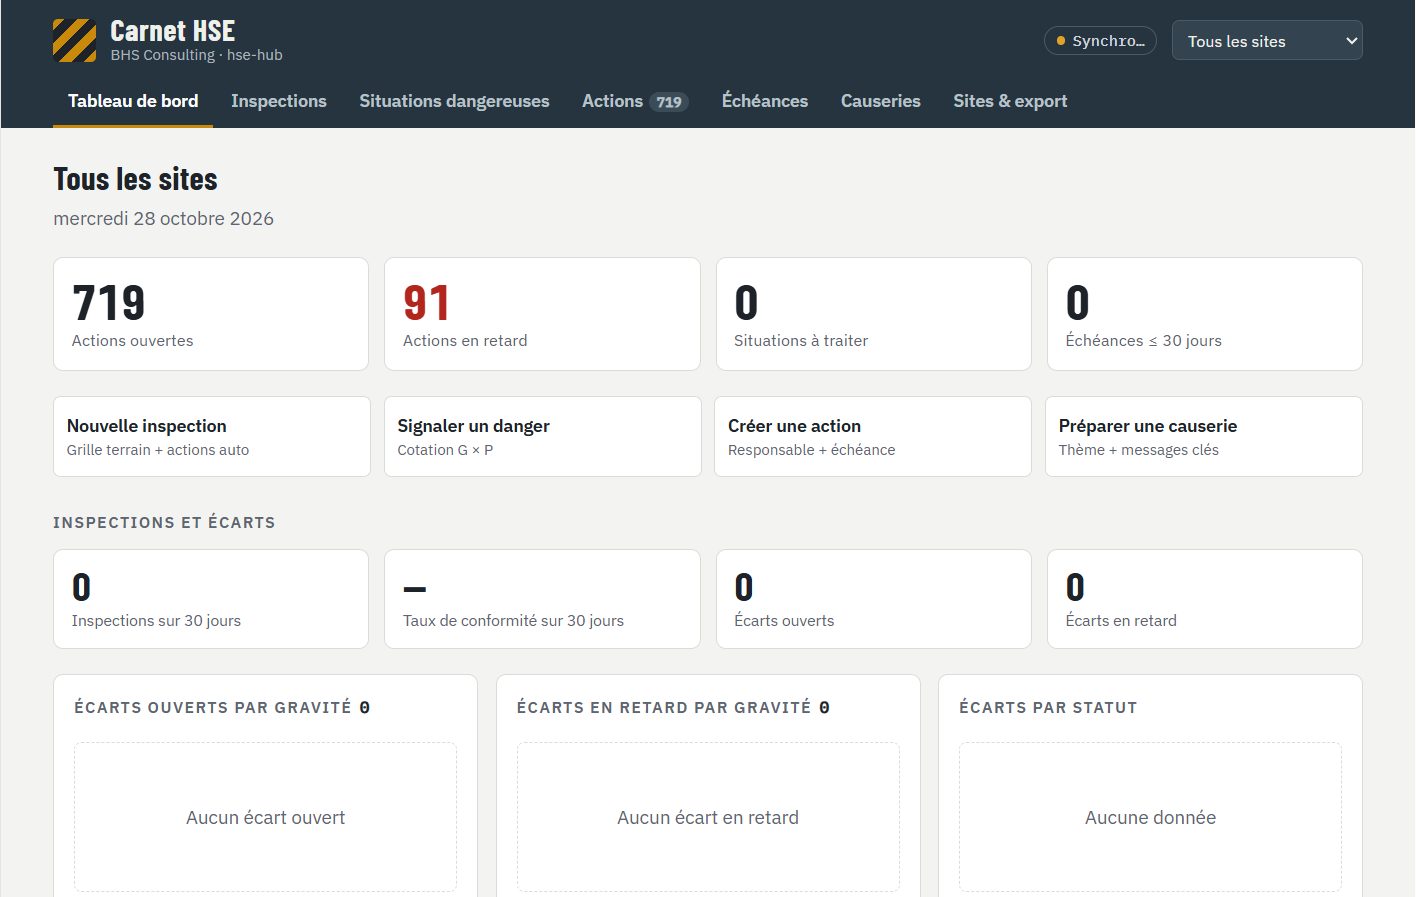This screenshot has height=897, width=1416.
Task: Open the Situations à traiter card
Action: [874, 314]
